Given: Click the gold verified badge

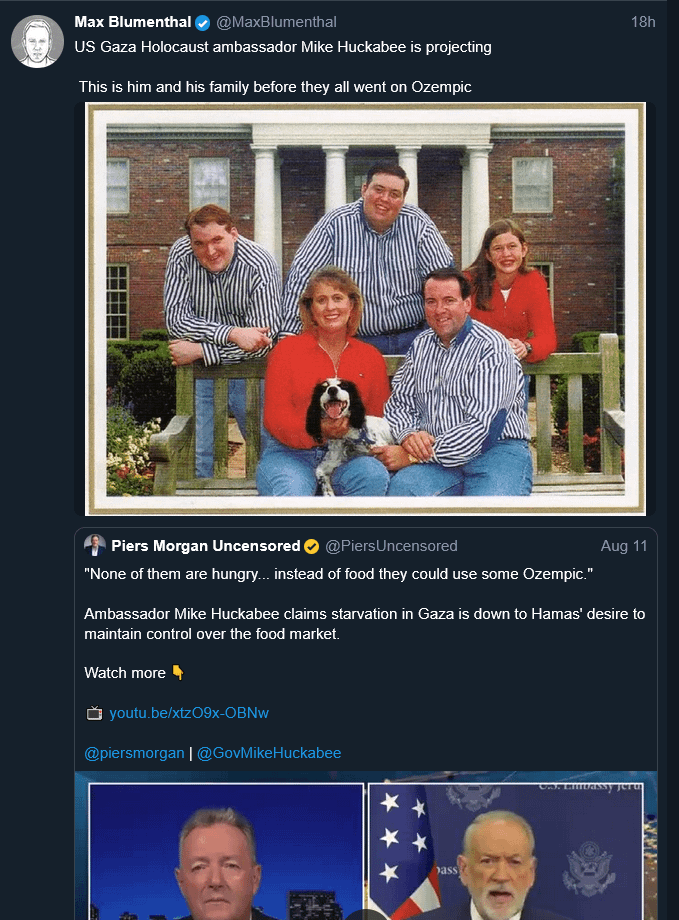Looking at the screenshot, I should pyautogui.click(x=312, y=547).
